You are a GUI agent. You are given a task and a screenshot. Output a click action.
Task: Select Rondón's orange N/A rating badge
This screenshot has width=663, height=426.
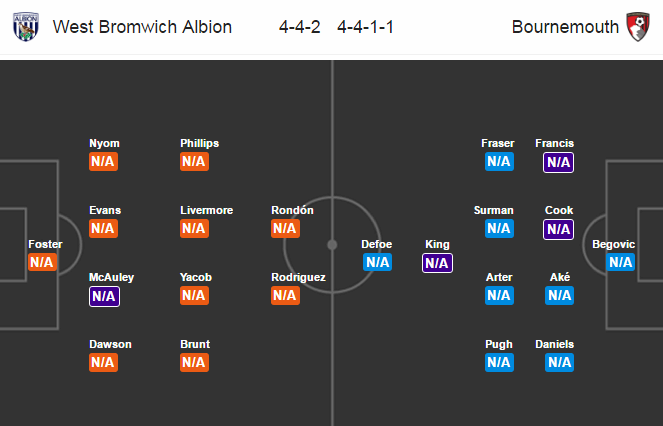click(285, 228)
